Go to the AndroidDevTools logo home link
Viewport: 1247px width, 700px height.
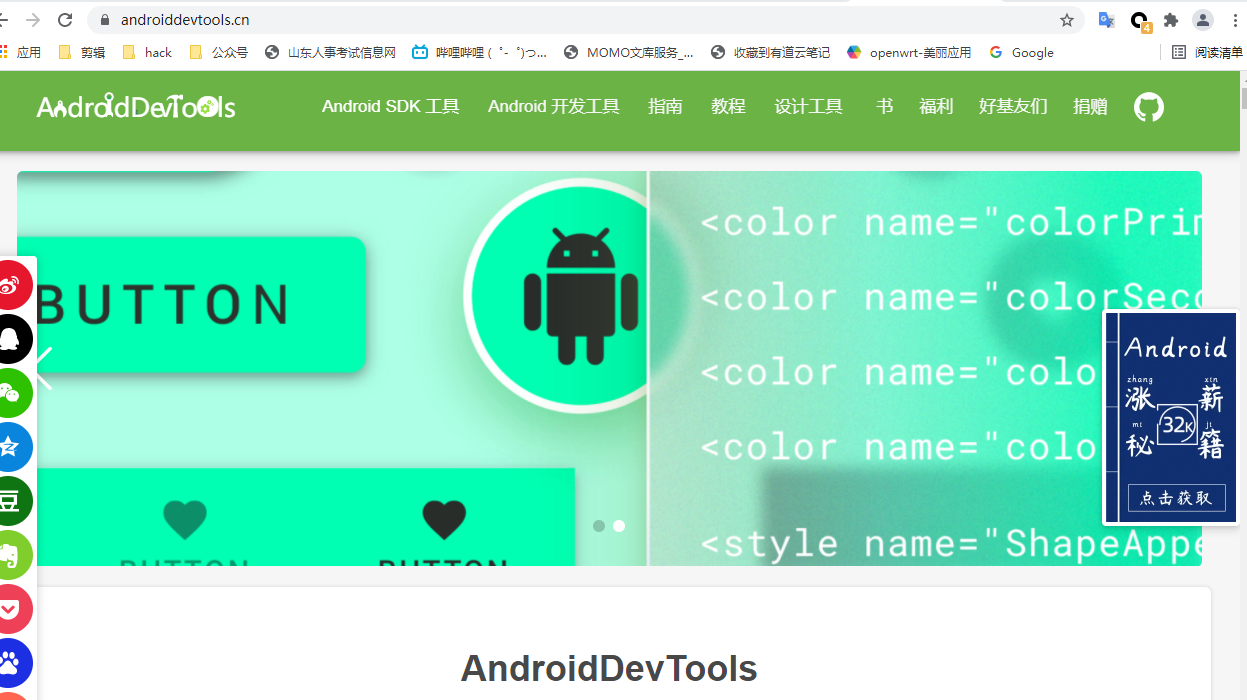(x=136, y=107)
